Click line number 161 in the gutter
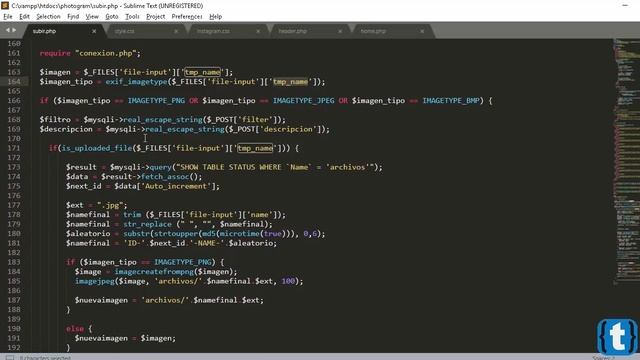The height and width of the screenshot is (360, 640). click(14, 53)
